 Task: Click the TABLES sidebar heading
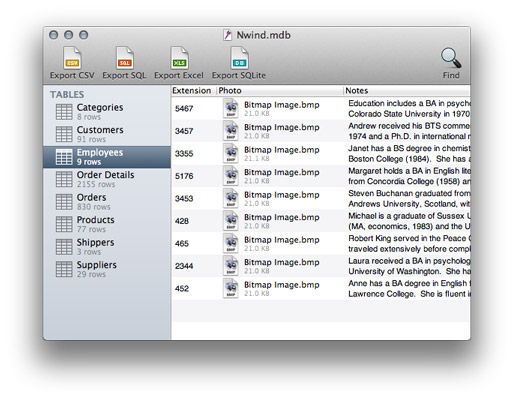67,95
